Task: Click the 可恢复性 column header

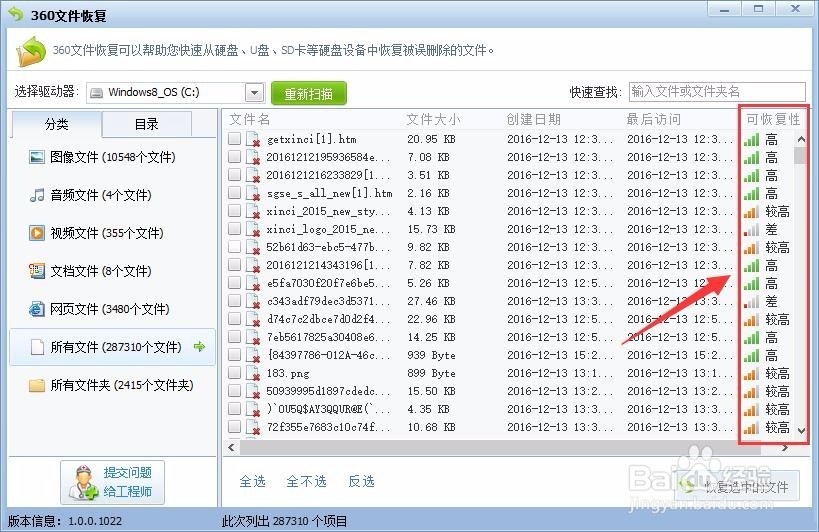Action: coord(773,120)
